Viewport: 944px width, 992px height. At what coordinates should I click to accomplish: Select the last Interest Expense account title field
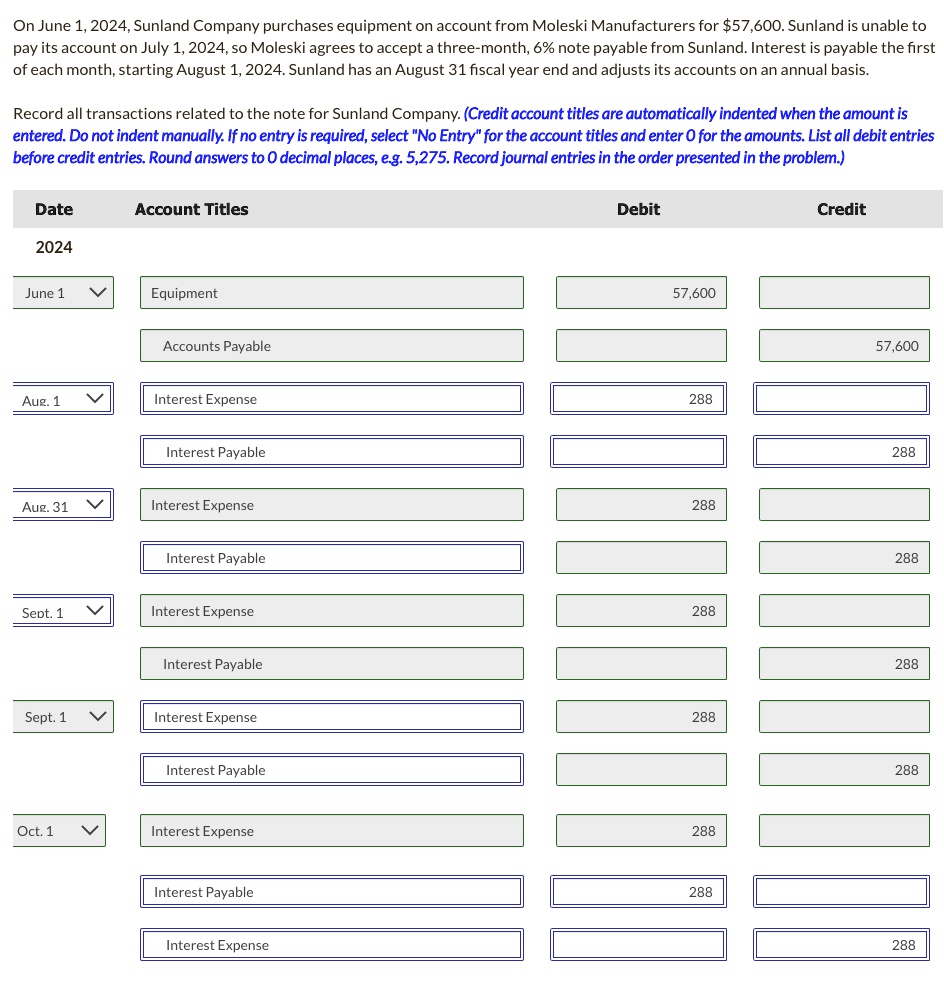pos(332,945)
